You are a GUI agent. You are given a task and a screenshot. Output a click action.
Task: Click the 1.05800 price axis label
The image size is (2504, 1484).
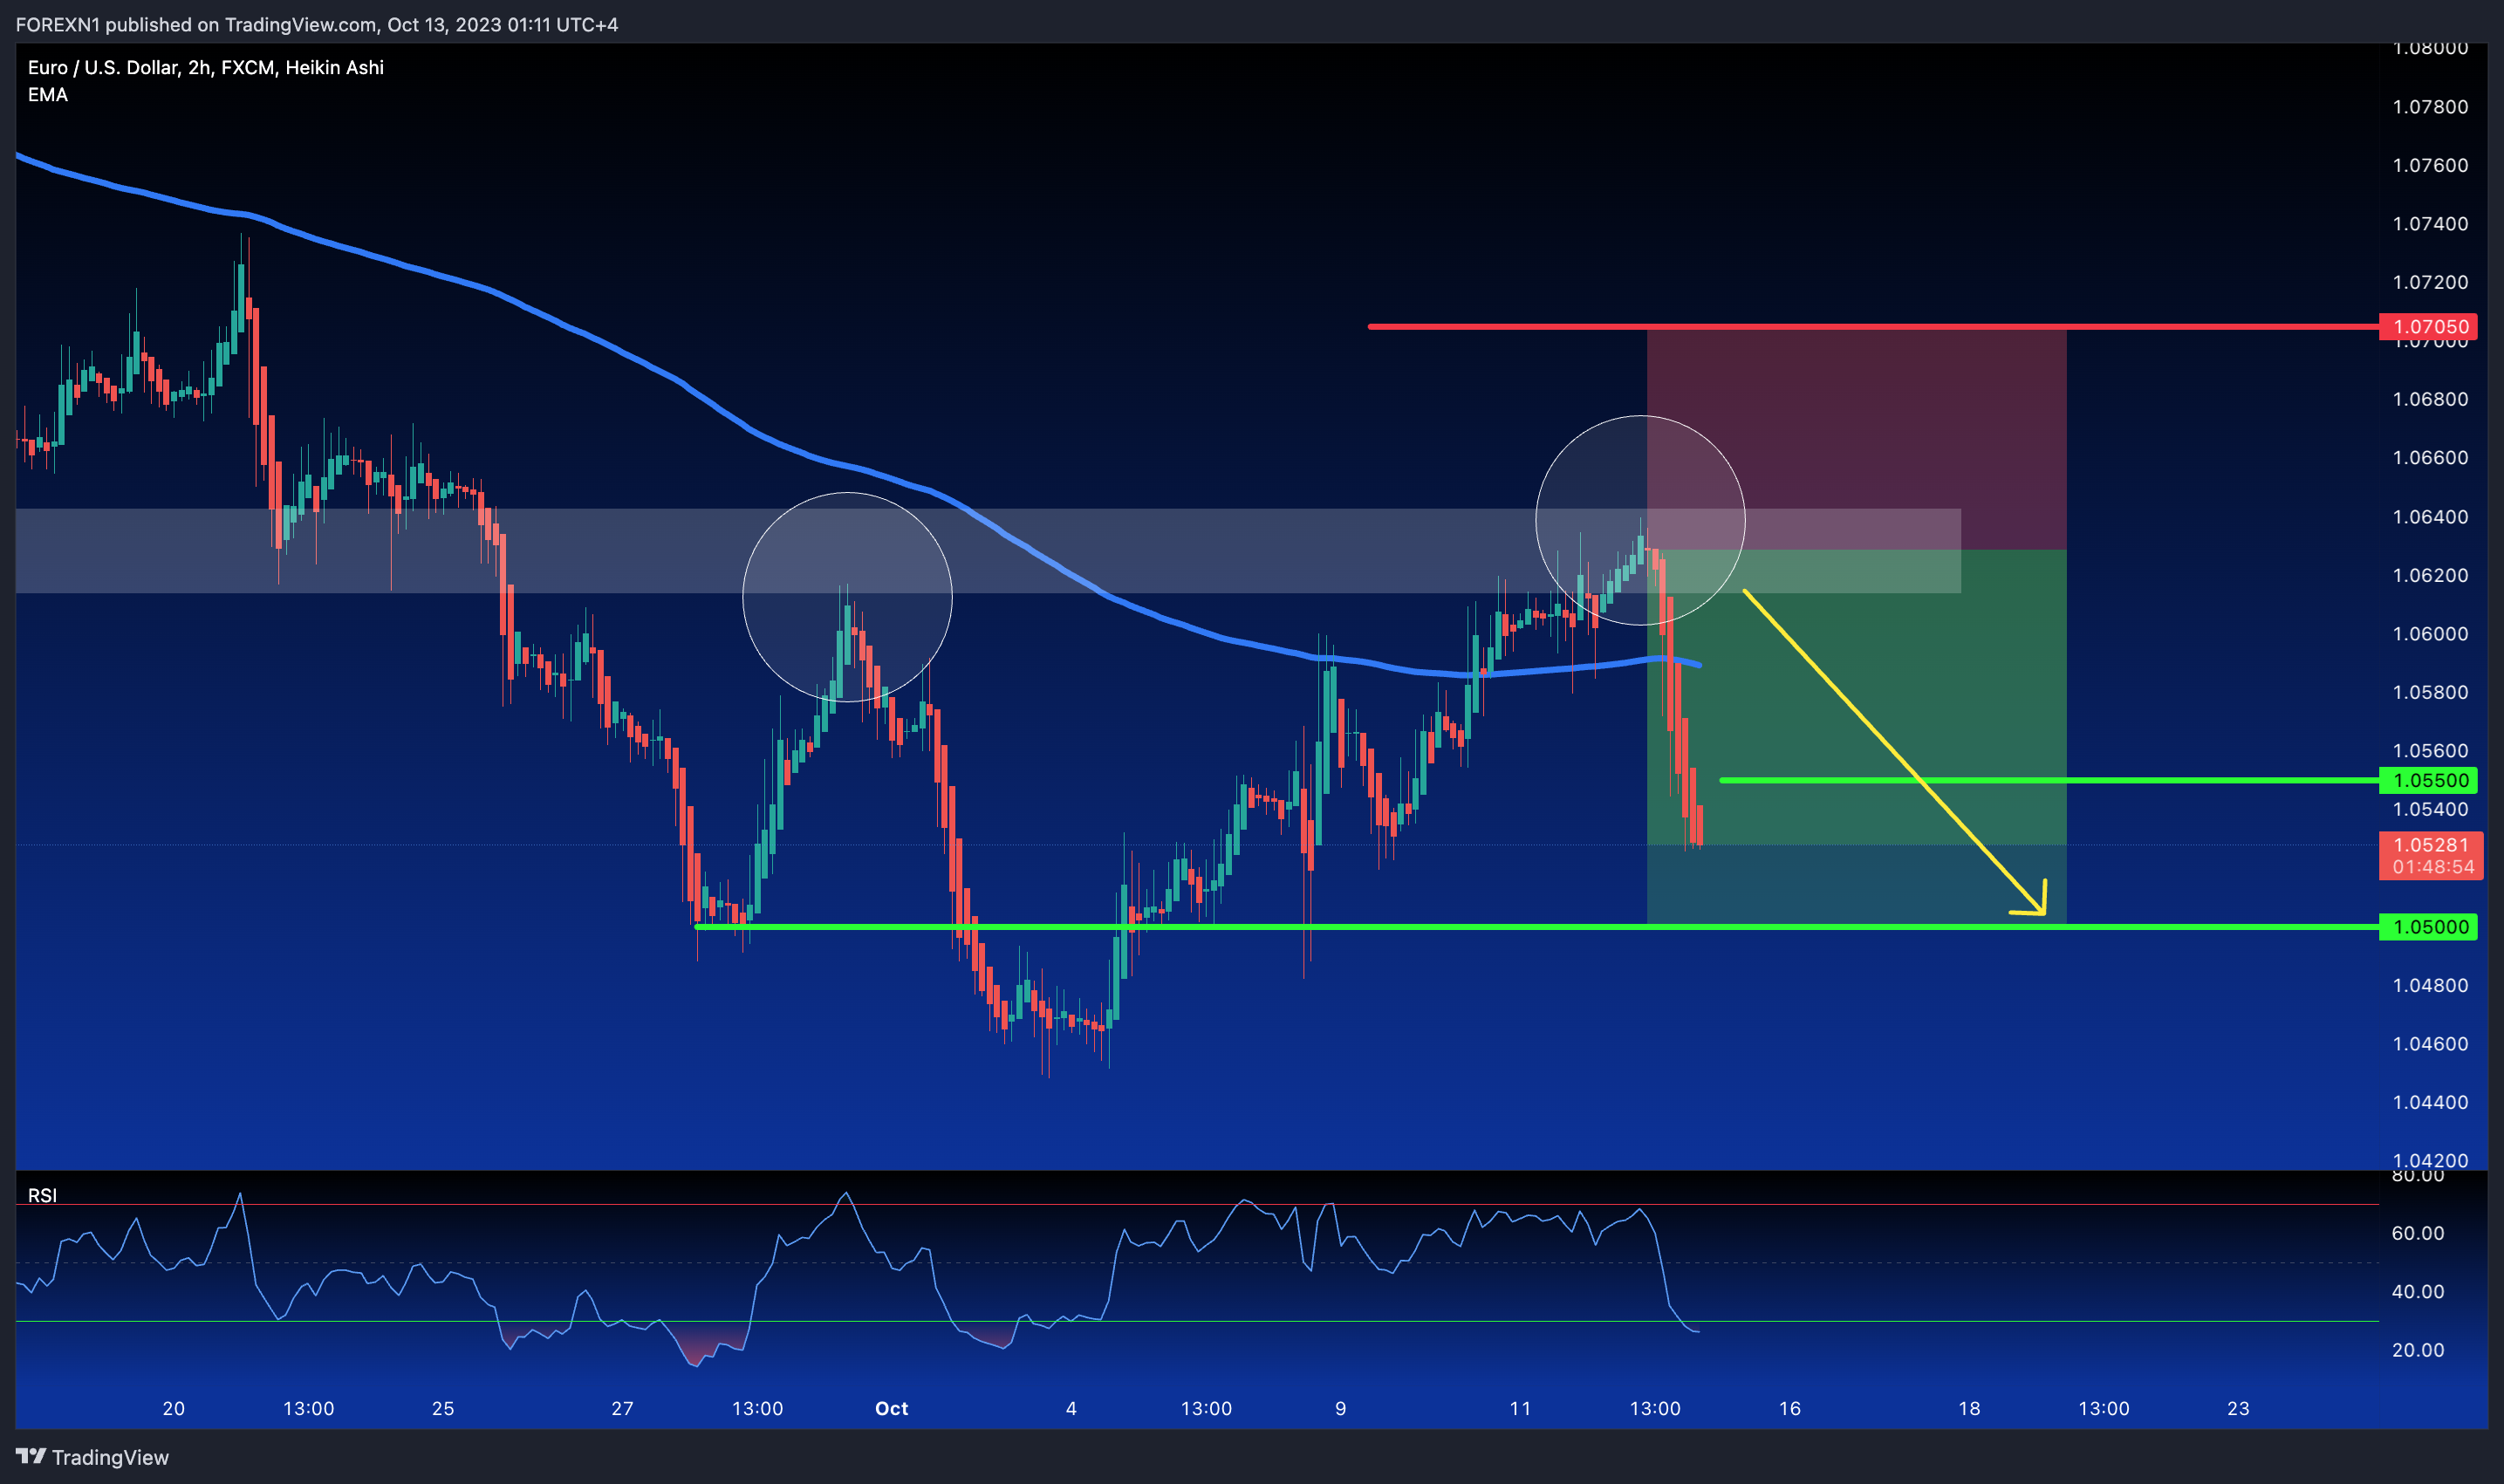point(2430,692)
